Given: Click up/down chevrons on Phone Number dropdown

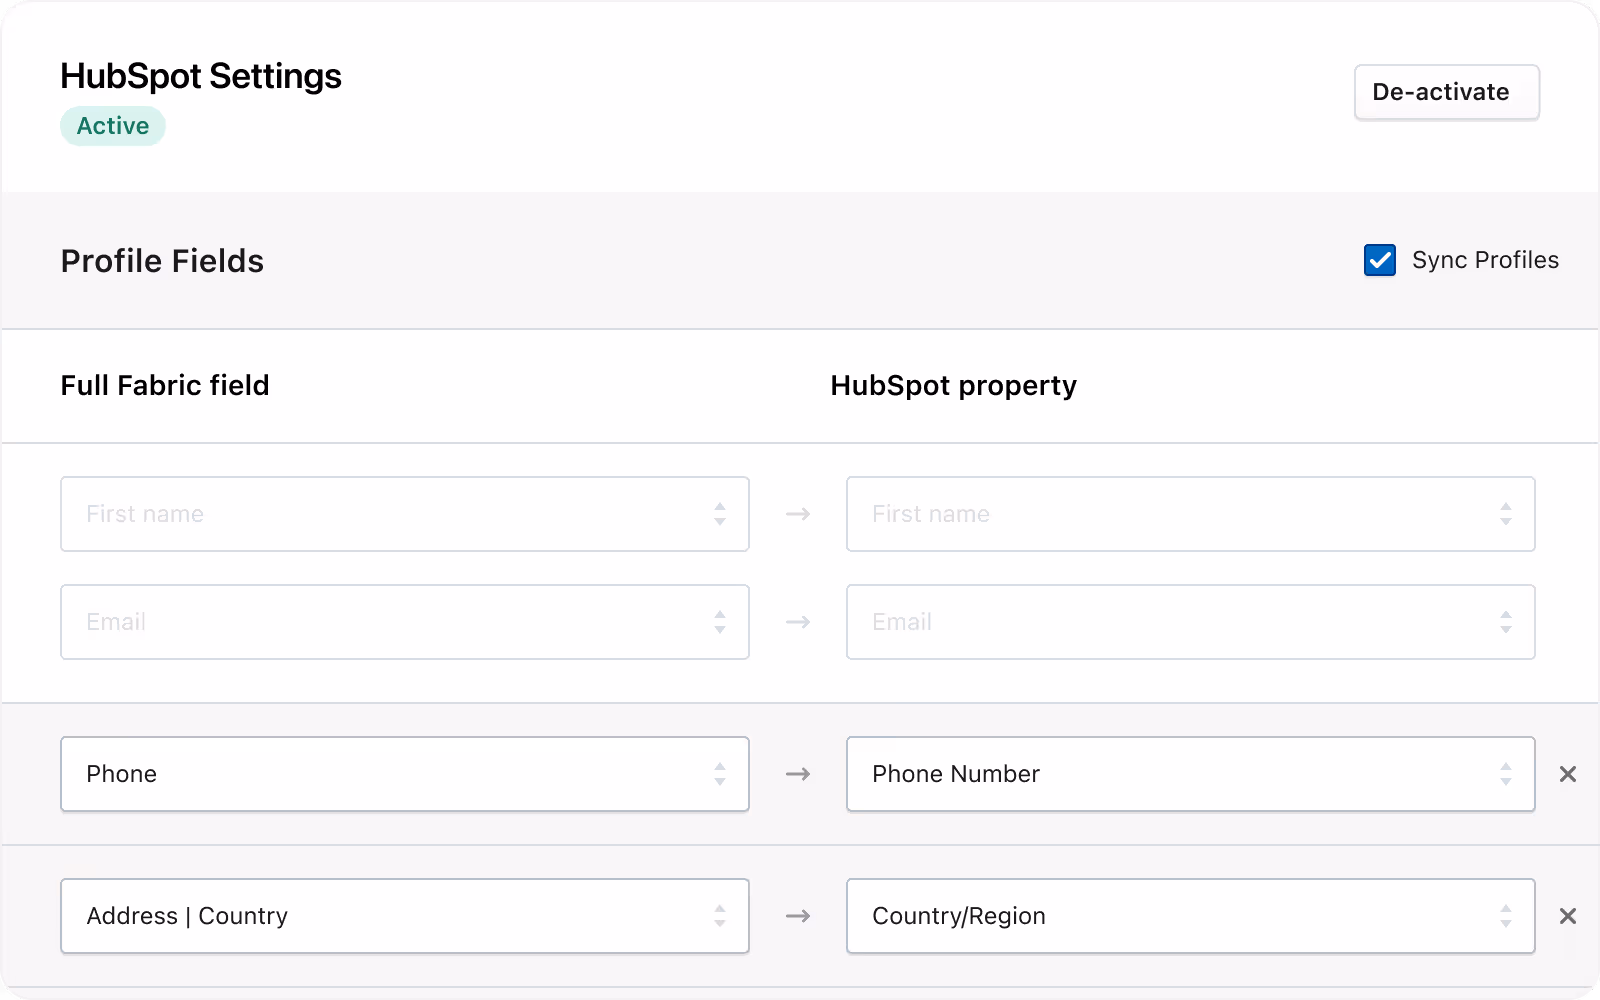Looking at the screenshot, I should click(x=1505, y=774).
